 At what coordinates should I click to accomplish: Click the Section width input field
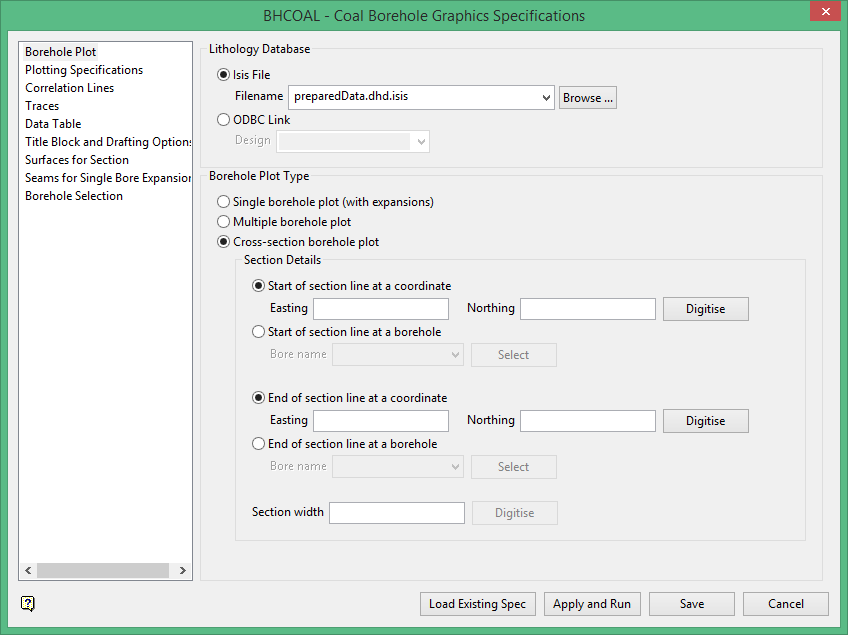point(396,513)
